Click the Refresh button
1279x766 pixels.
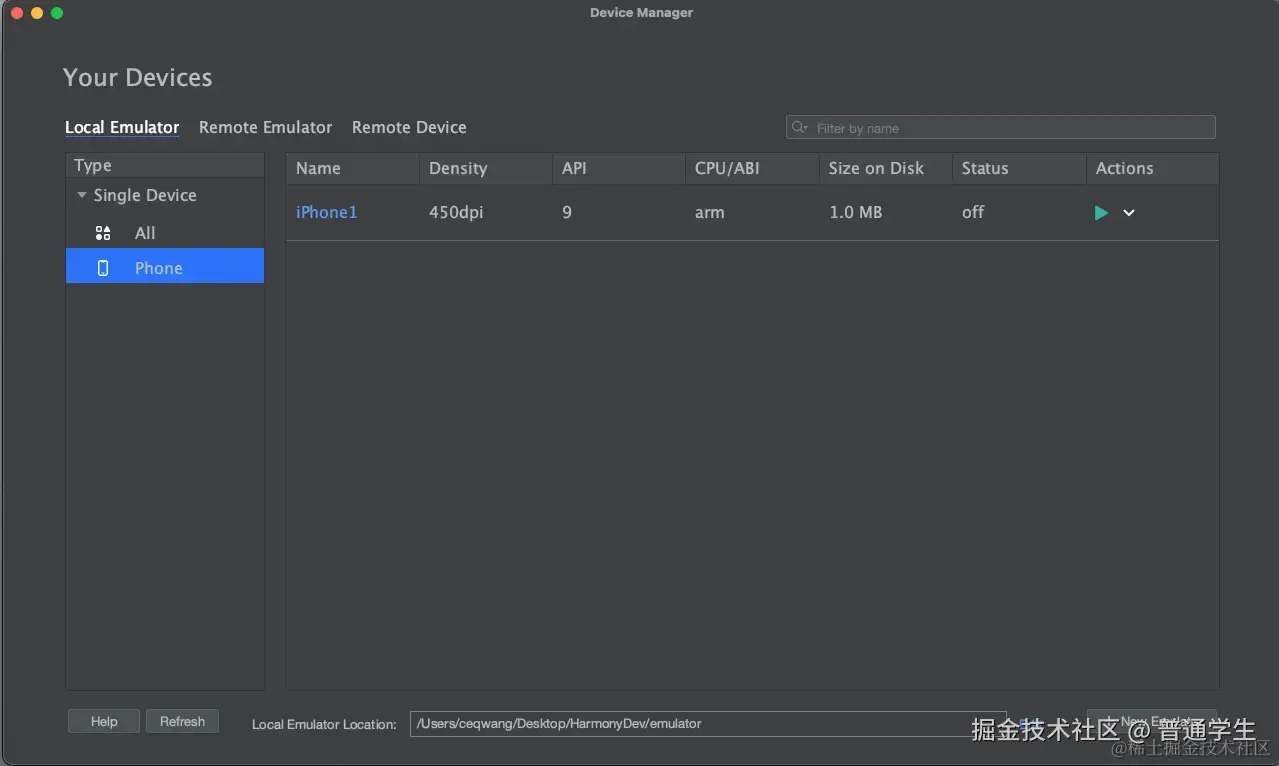click(182, 721)
